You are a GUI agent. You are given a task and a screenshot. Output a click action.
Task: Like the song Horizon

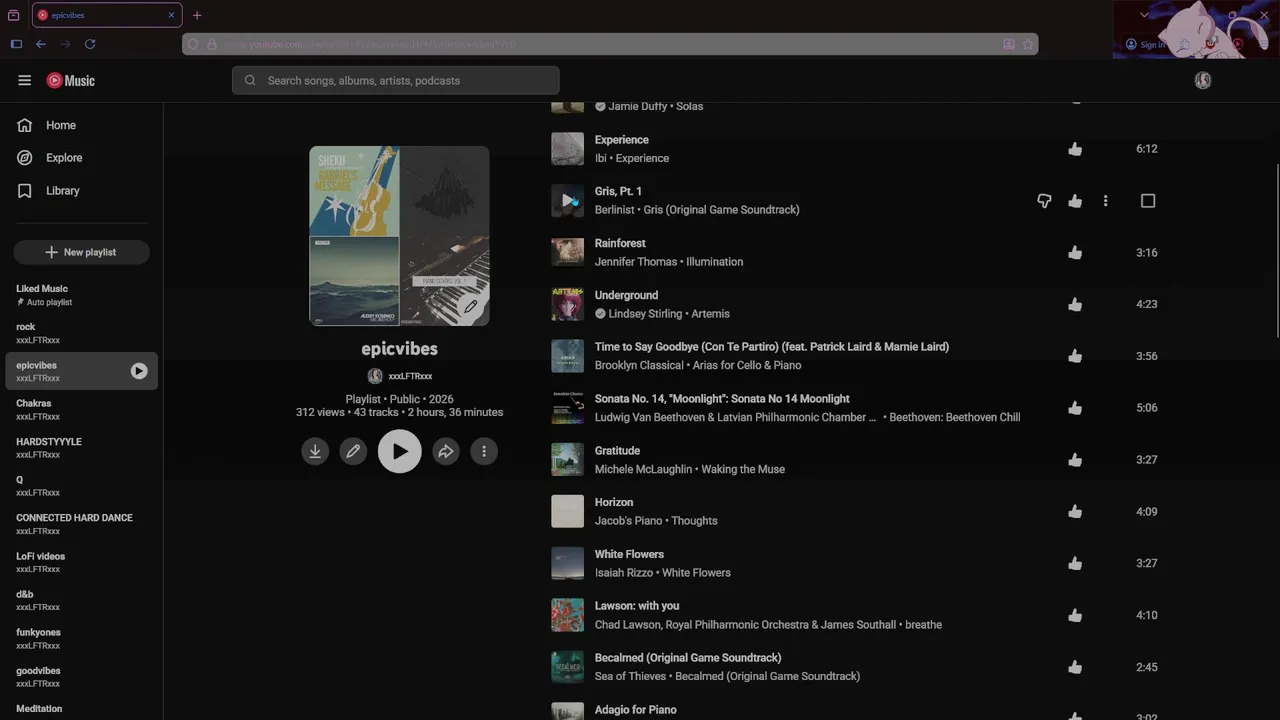[x=1075, y=511]
